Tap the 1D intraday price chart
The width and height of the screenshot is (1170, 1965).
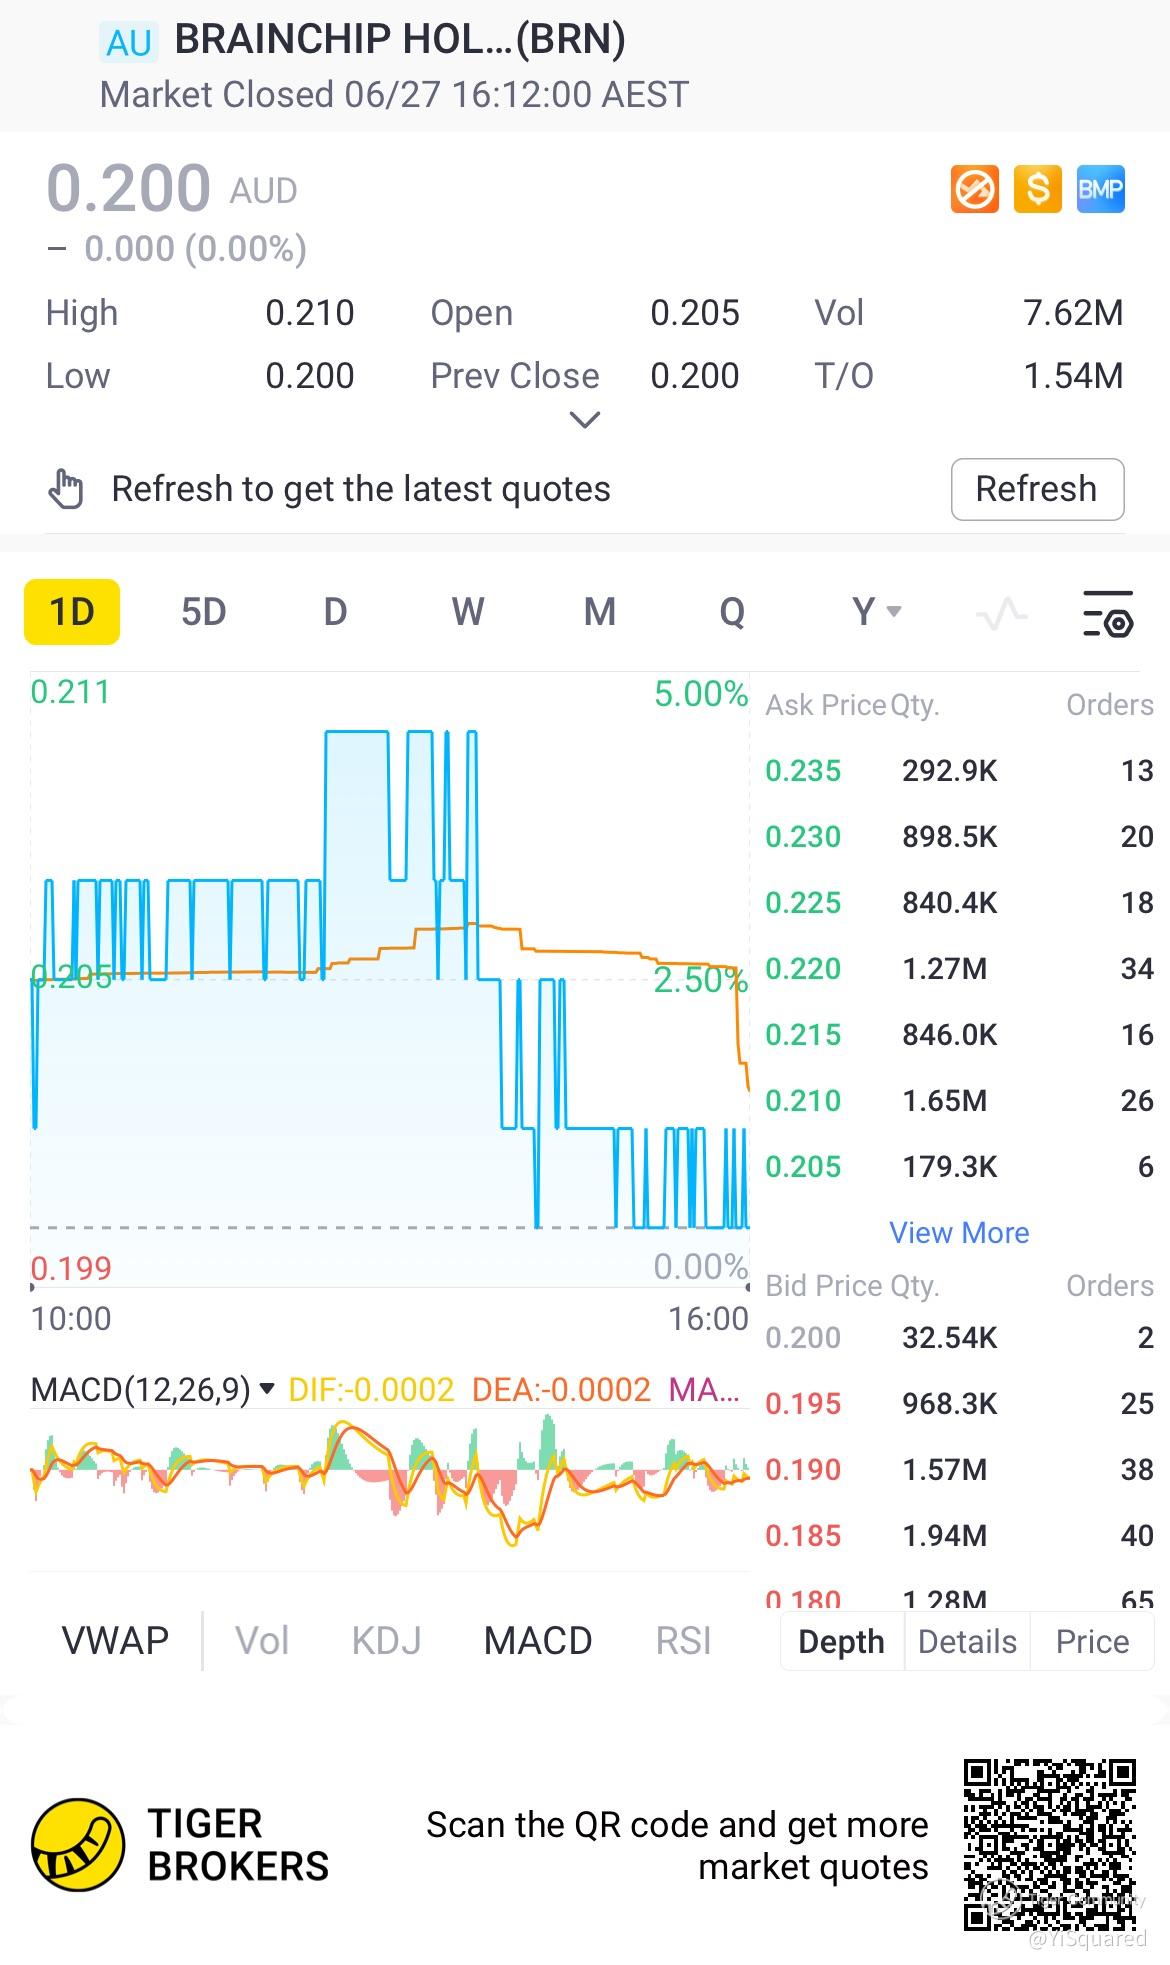click(390, 980)
